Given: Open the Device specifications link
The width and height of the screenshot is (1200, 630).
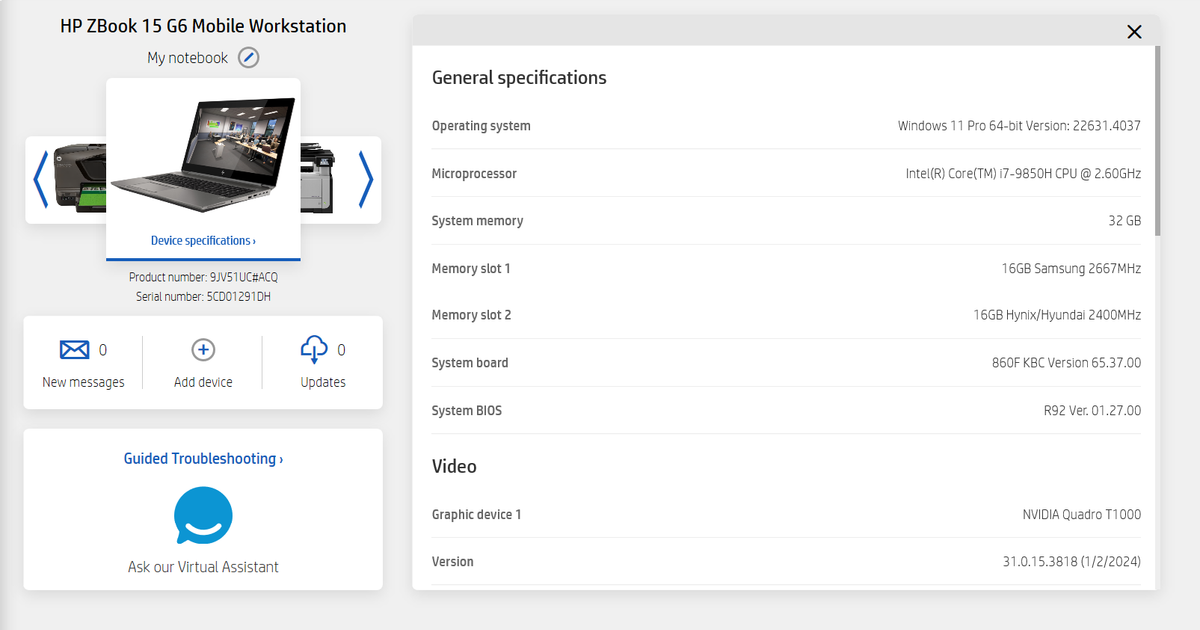Looking at the screenshot, I should tap(203, 241).
